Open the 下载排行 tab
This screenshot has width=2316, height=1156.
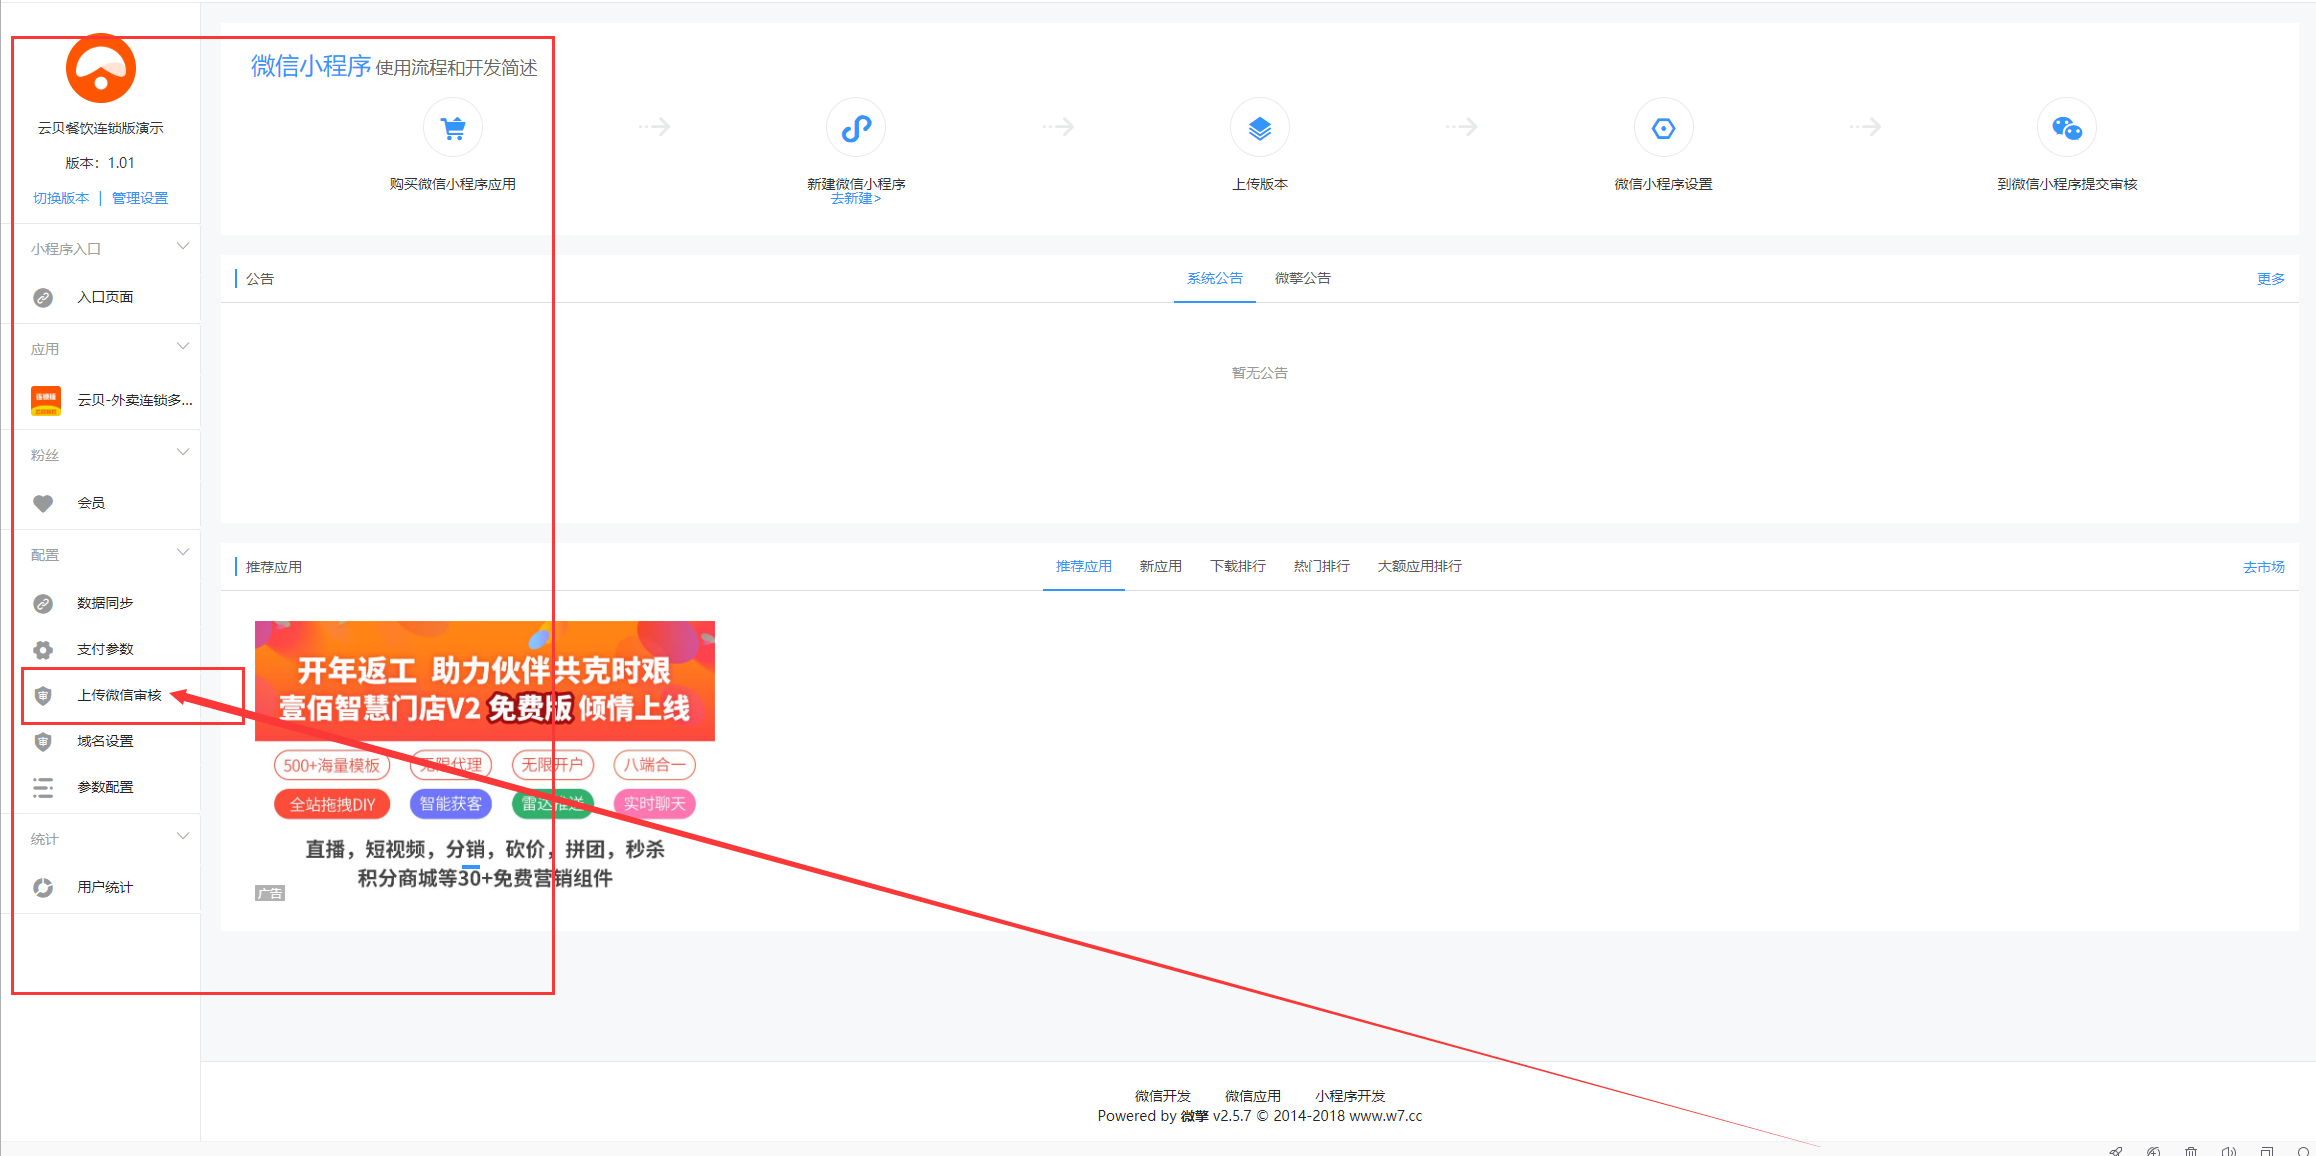pyautogui.click(x=1238, y=566)
